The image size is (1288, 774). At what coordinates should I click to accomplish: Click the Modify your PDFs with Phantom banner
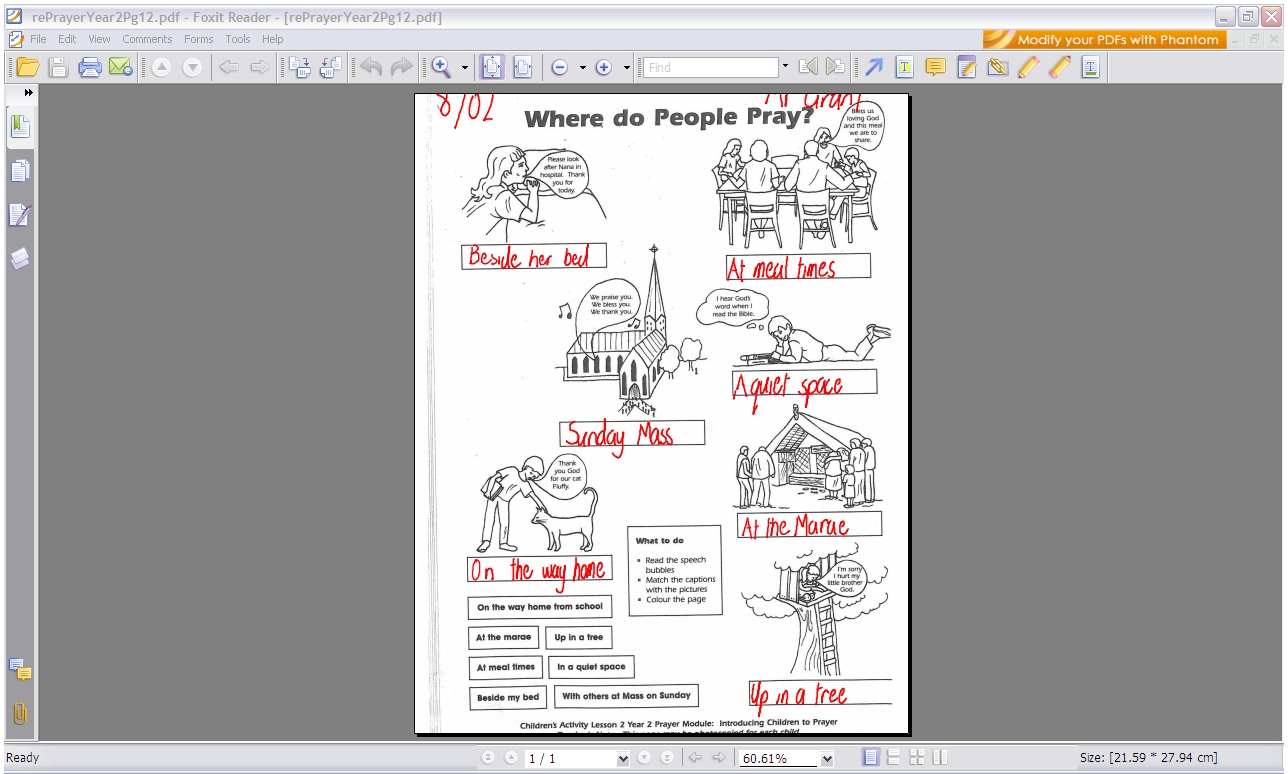point(1105,39)
